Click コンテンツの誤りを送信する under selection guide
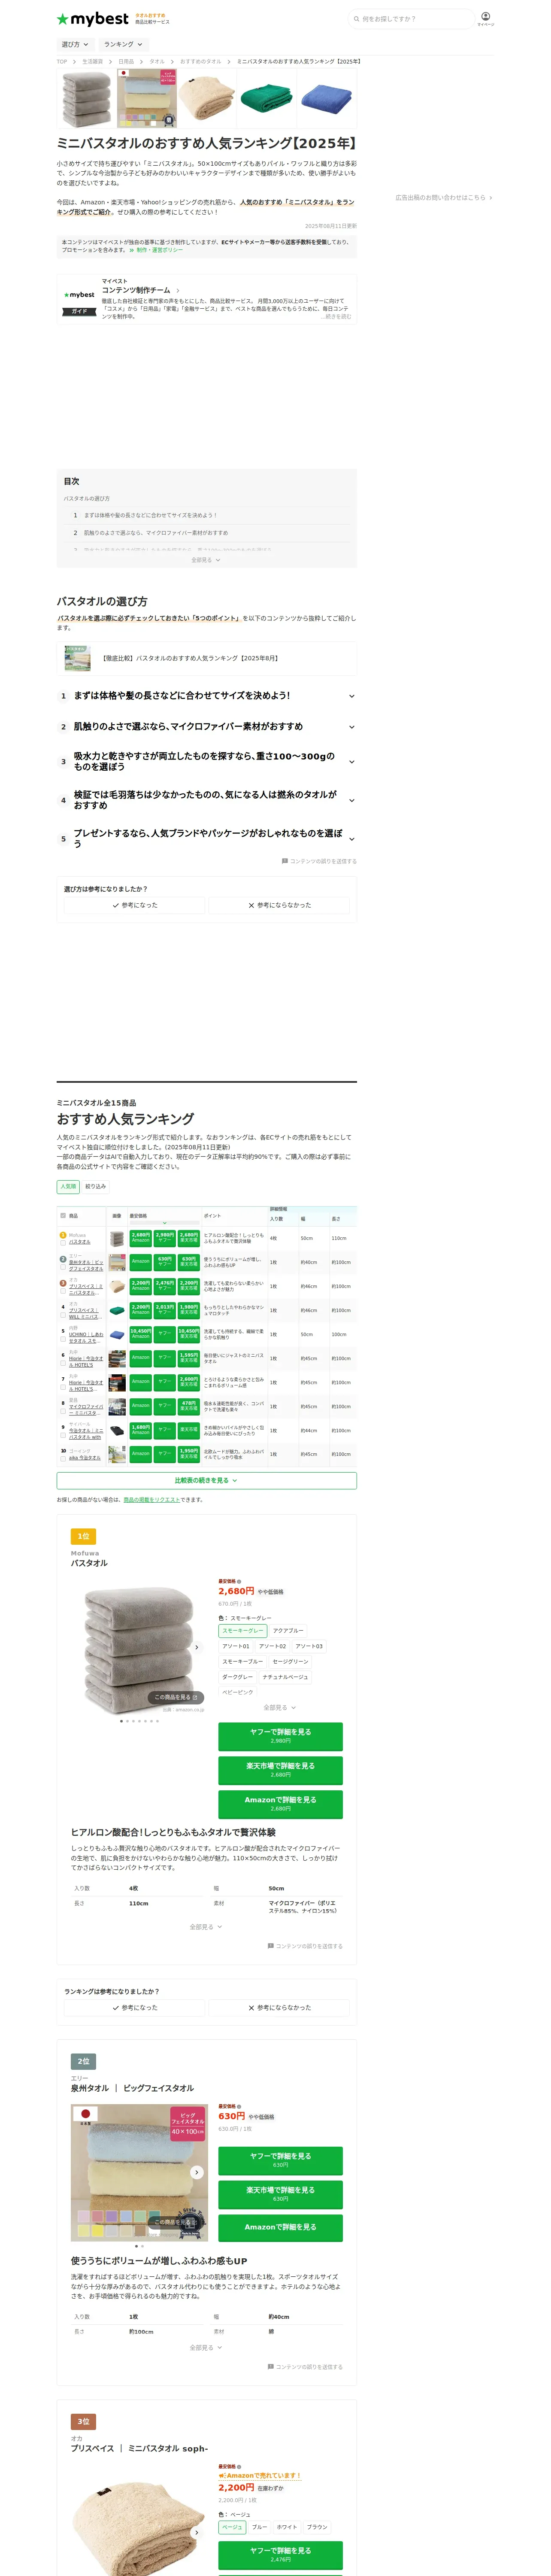The image size is (551, 2576). [x=319, y=861]
